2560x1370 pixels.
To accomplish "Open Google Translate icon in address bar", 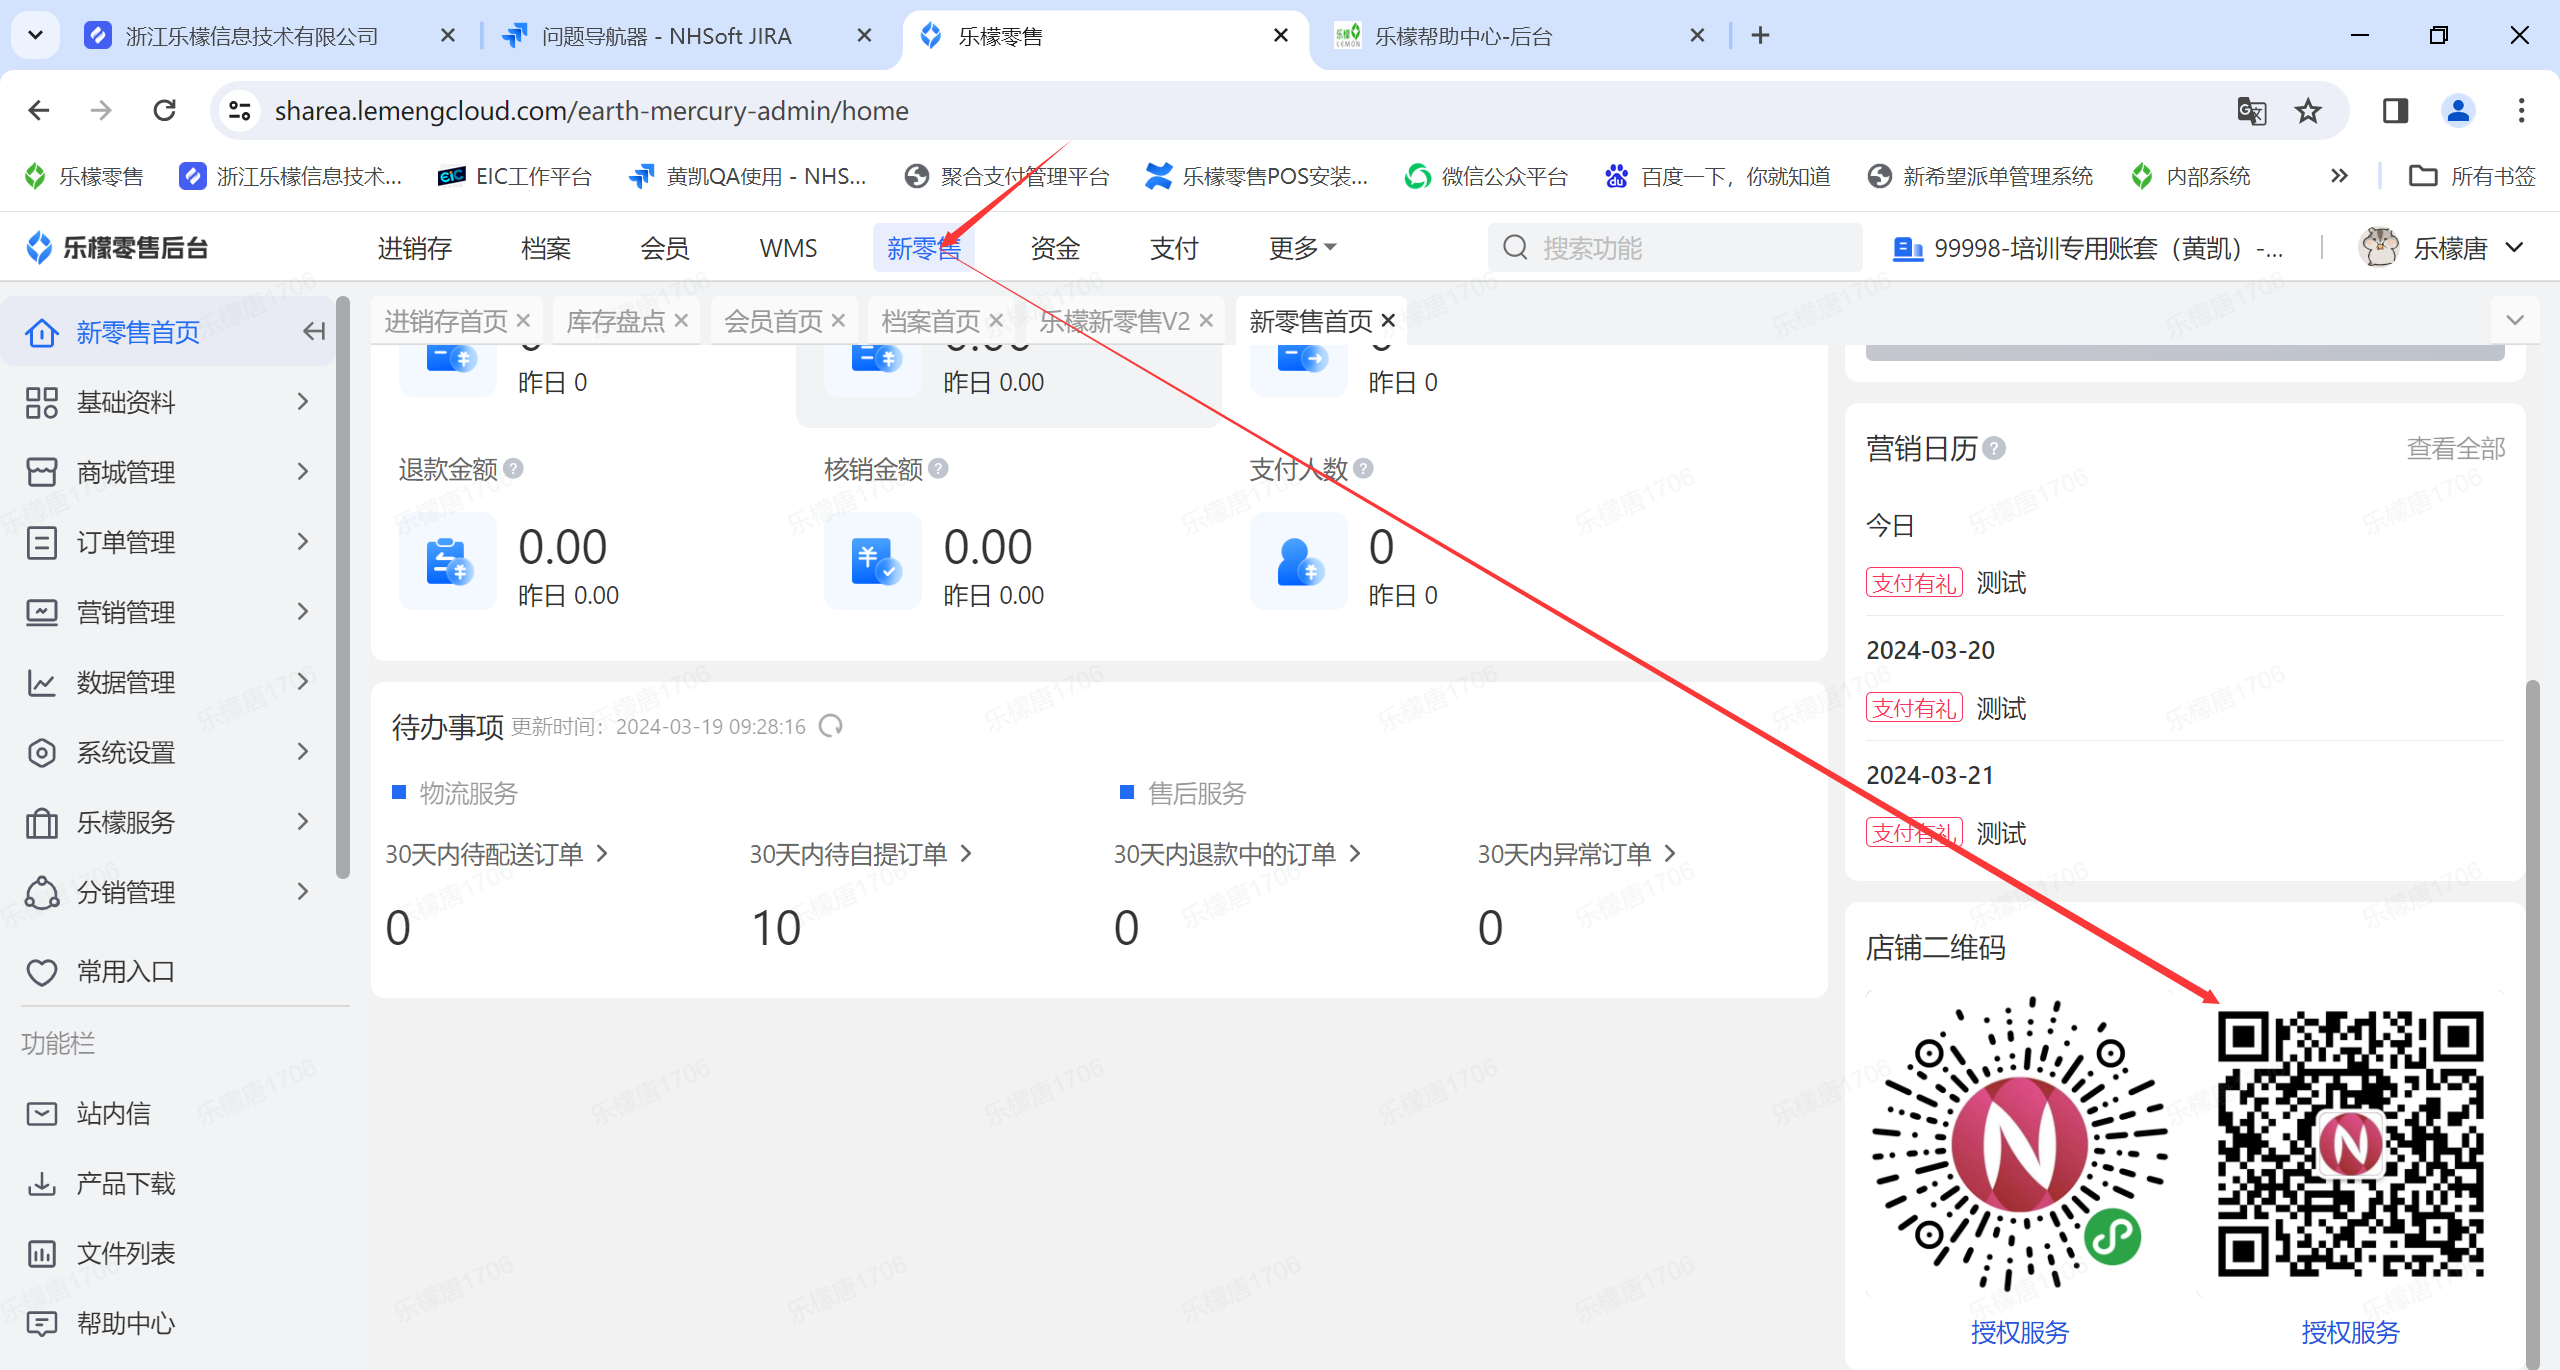I will (x=2251, y=110).
